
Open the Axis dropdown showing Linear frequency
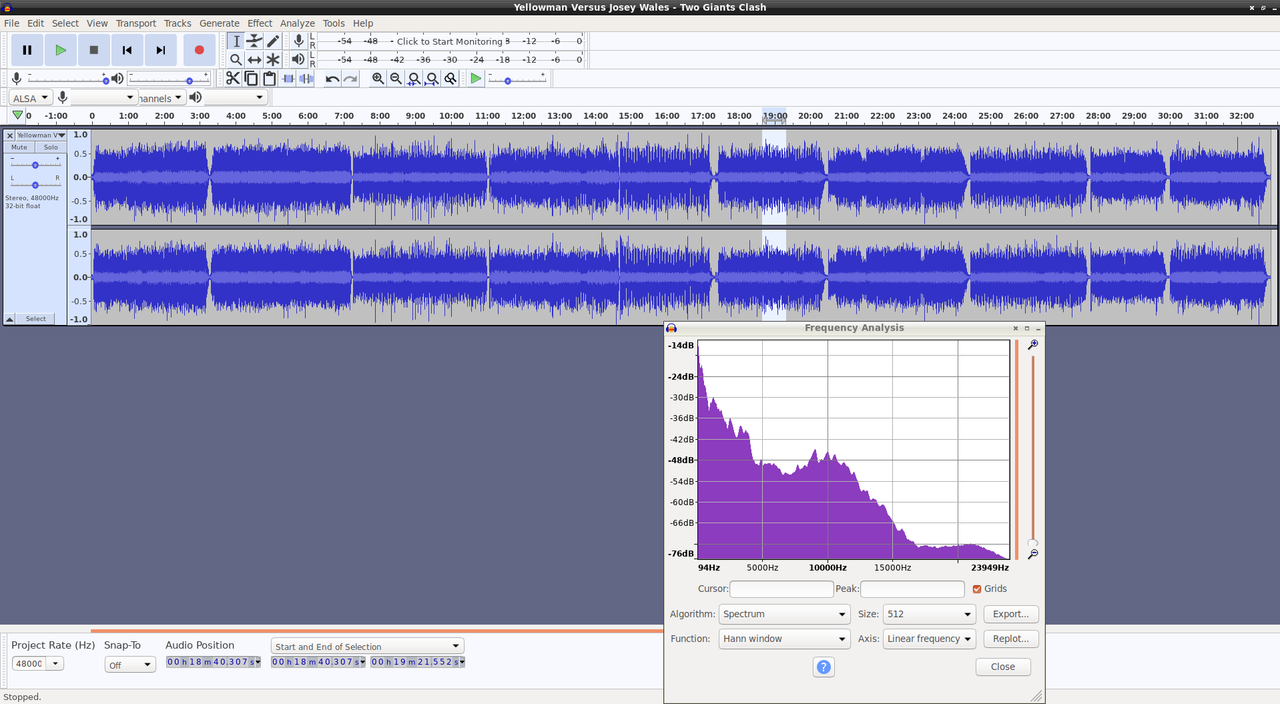tap(929, 638)
